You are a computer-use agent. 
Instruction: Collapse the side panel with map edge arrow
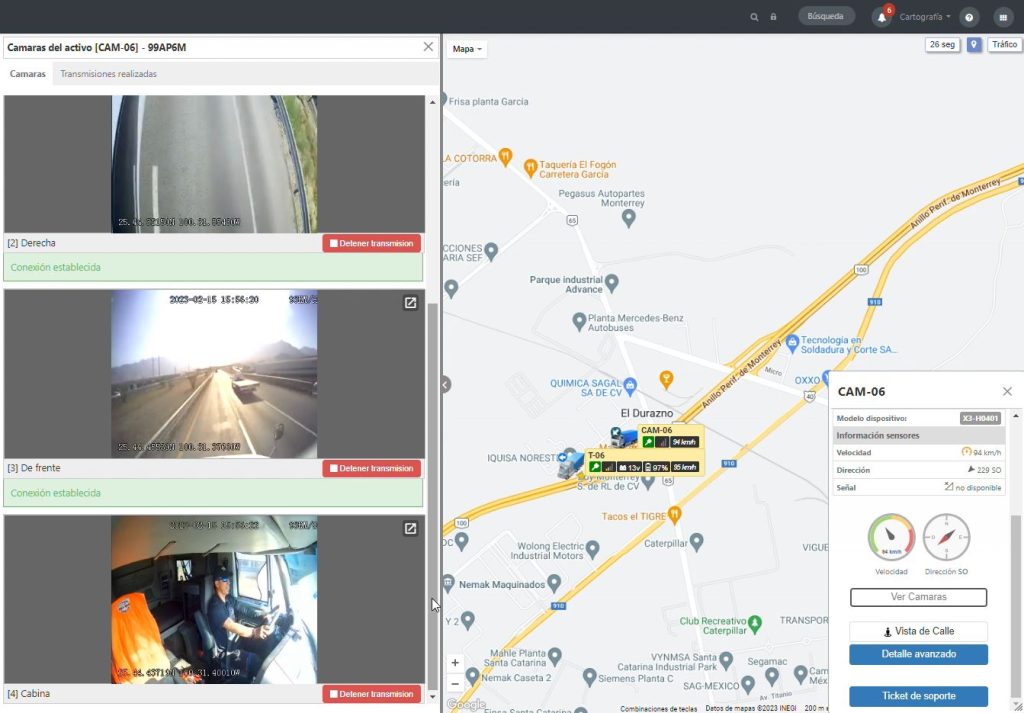click(447, 384)
